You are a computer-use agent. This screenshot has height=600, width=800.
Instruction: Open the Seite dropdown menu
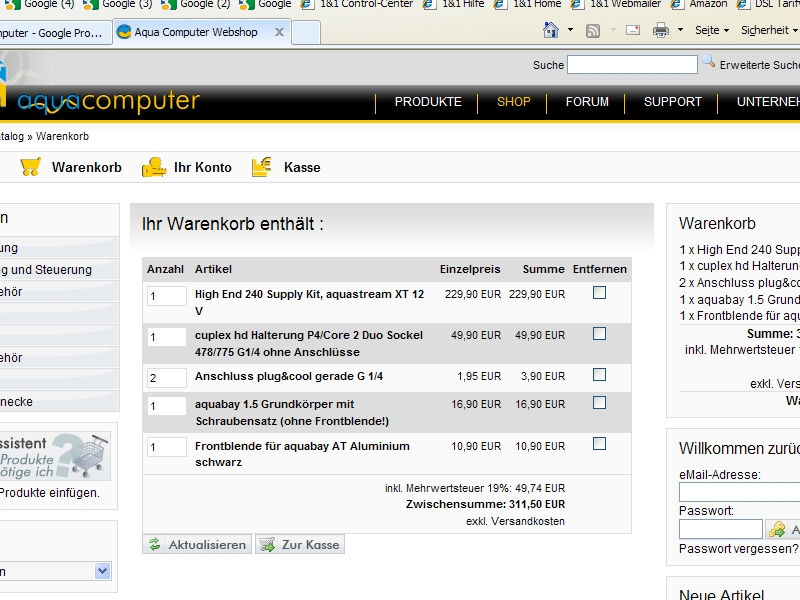point(712,30)
